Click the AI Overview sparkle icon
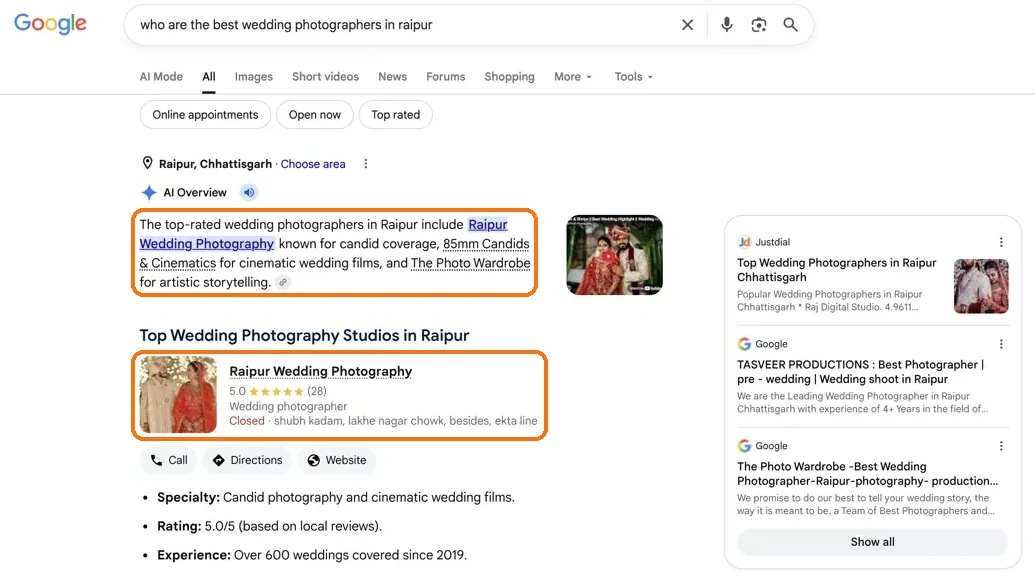The width and height of the screenshot is (1035, 577). [149, 192]
